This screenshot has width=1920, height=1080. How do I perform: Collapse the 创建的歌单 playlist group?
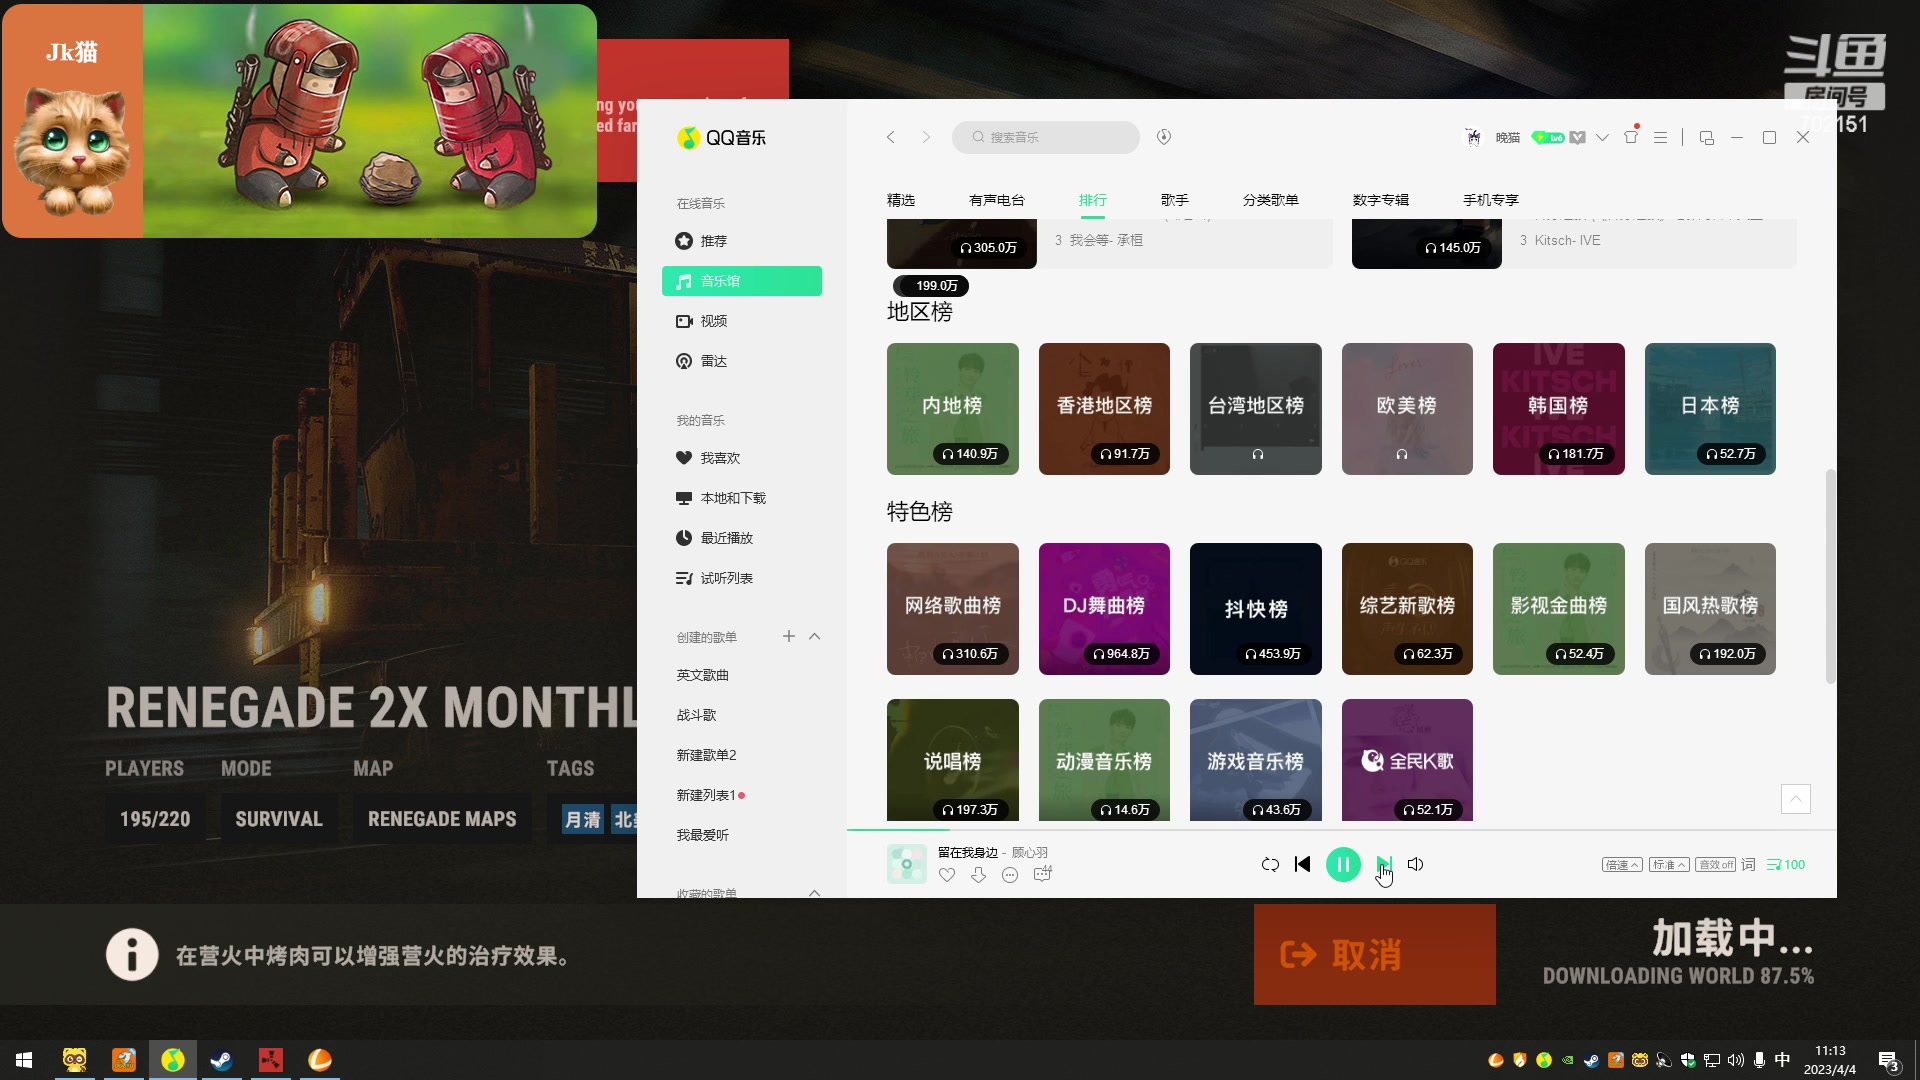coord(816,636)
